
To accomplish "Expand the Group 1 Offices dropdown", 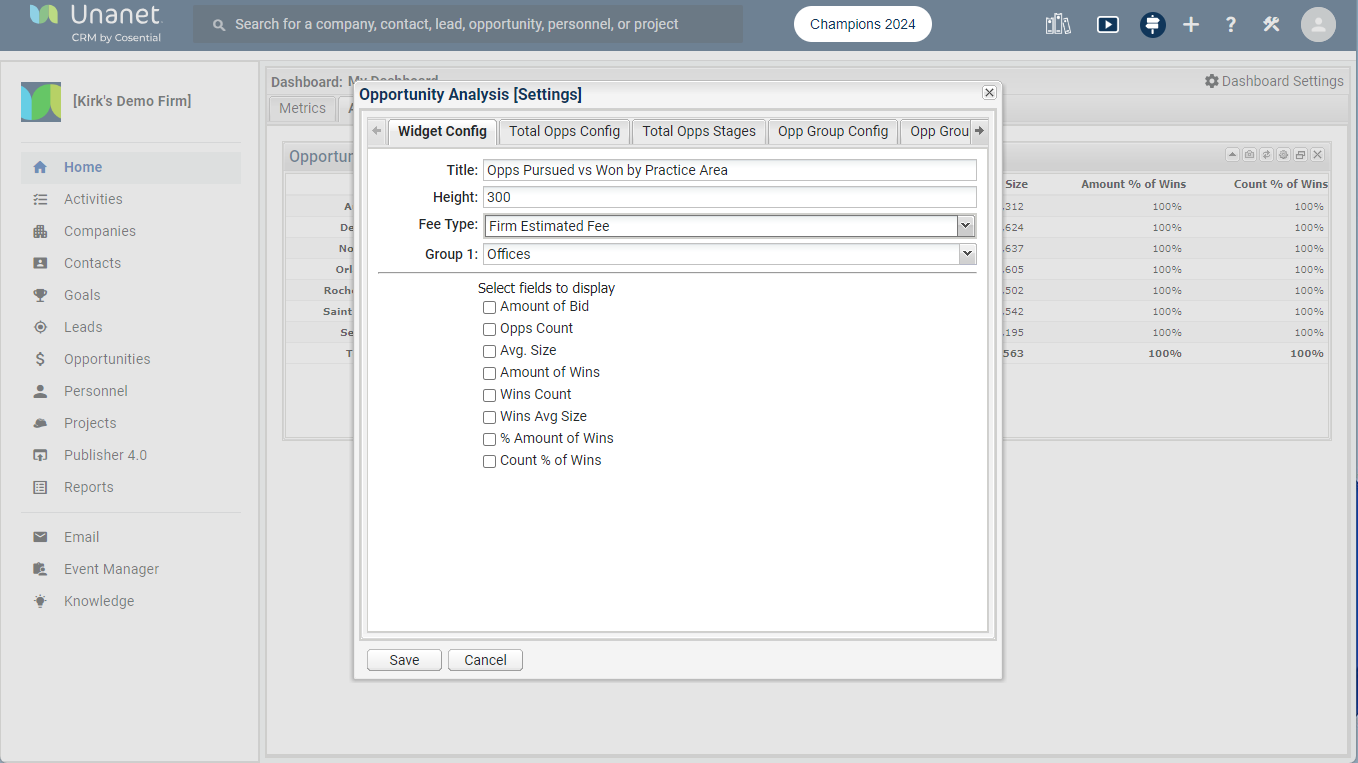I will click(x=729, y=254).
